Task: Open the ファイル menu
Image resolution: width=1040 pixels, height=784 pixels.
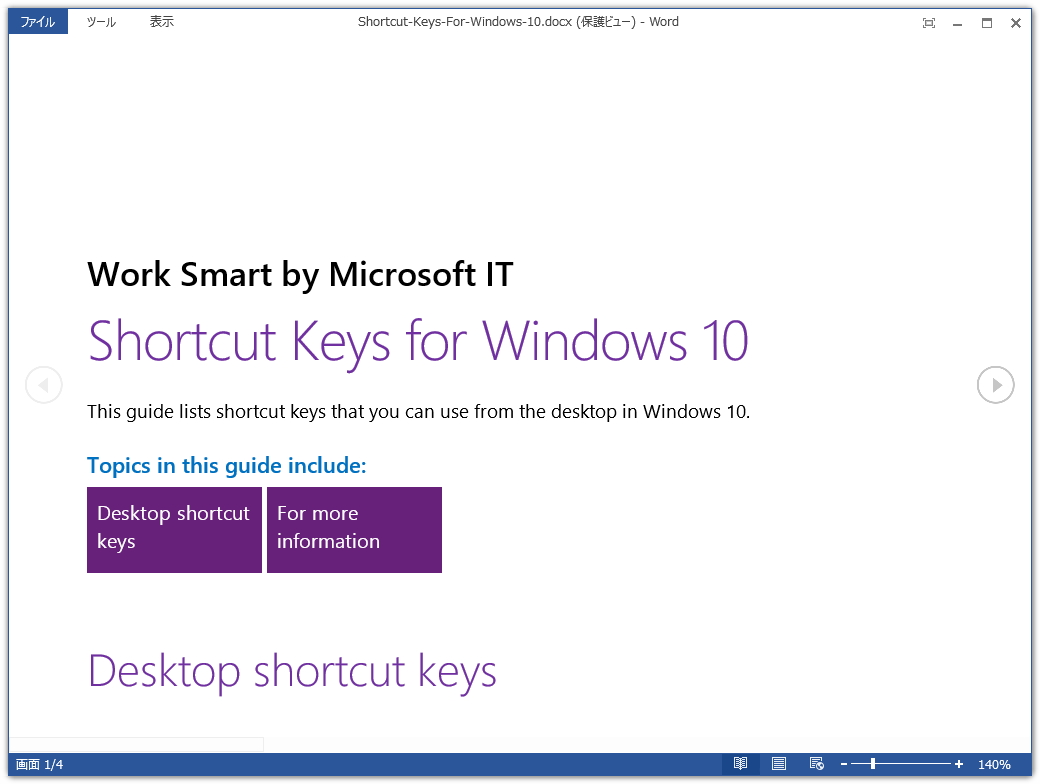Action: [37, 20]
